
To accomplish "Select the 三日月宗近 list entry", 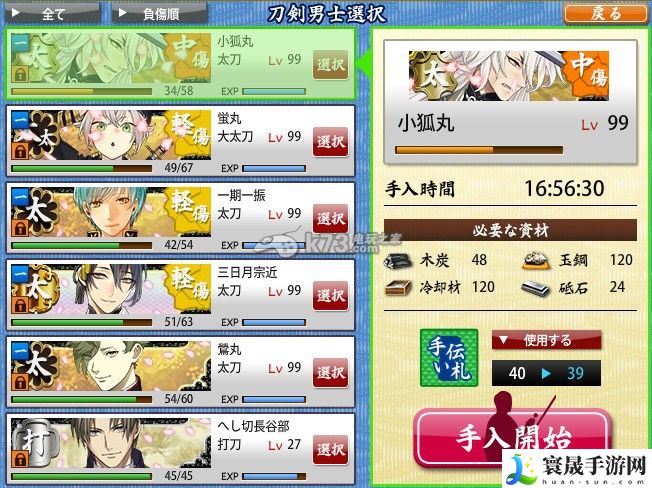I will click(180, 295).
